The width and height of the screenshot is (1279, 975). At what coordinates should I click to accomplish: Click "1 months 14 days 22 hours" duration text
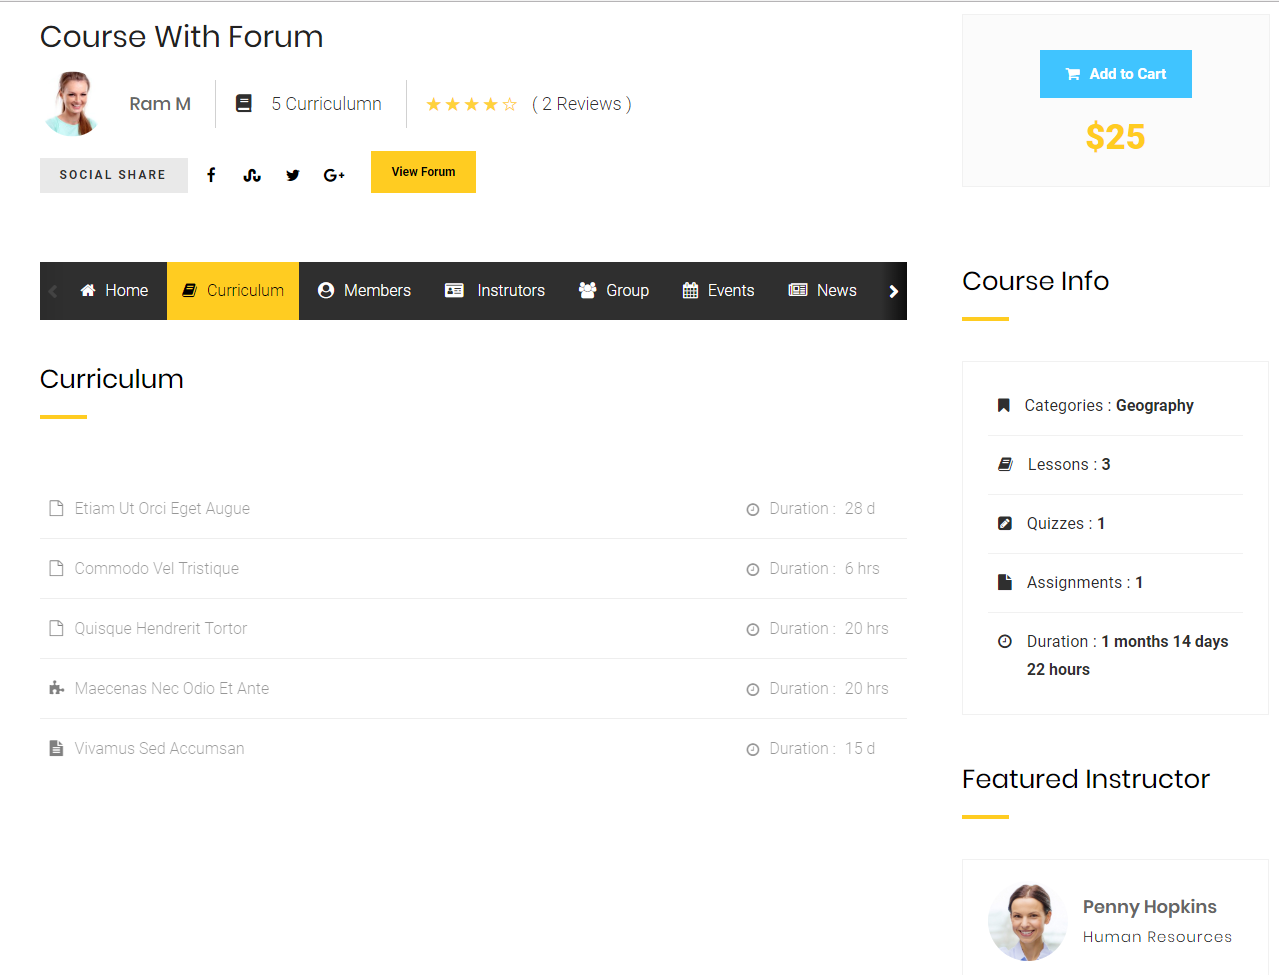(1128, 655)
